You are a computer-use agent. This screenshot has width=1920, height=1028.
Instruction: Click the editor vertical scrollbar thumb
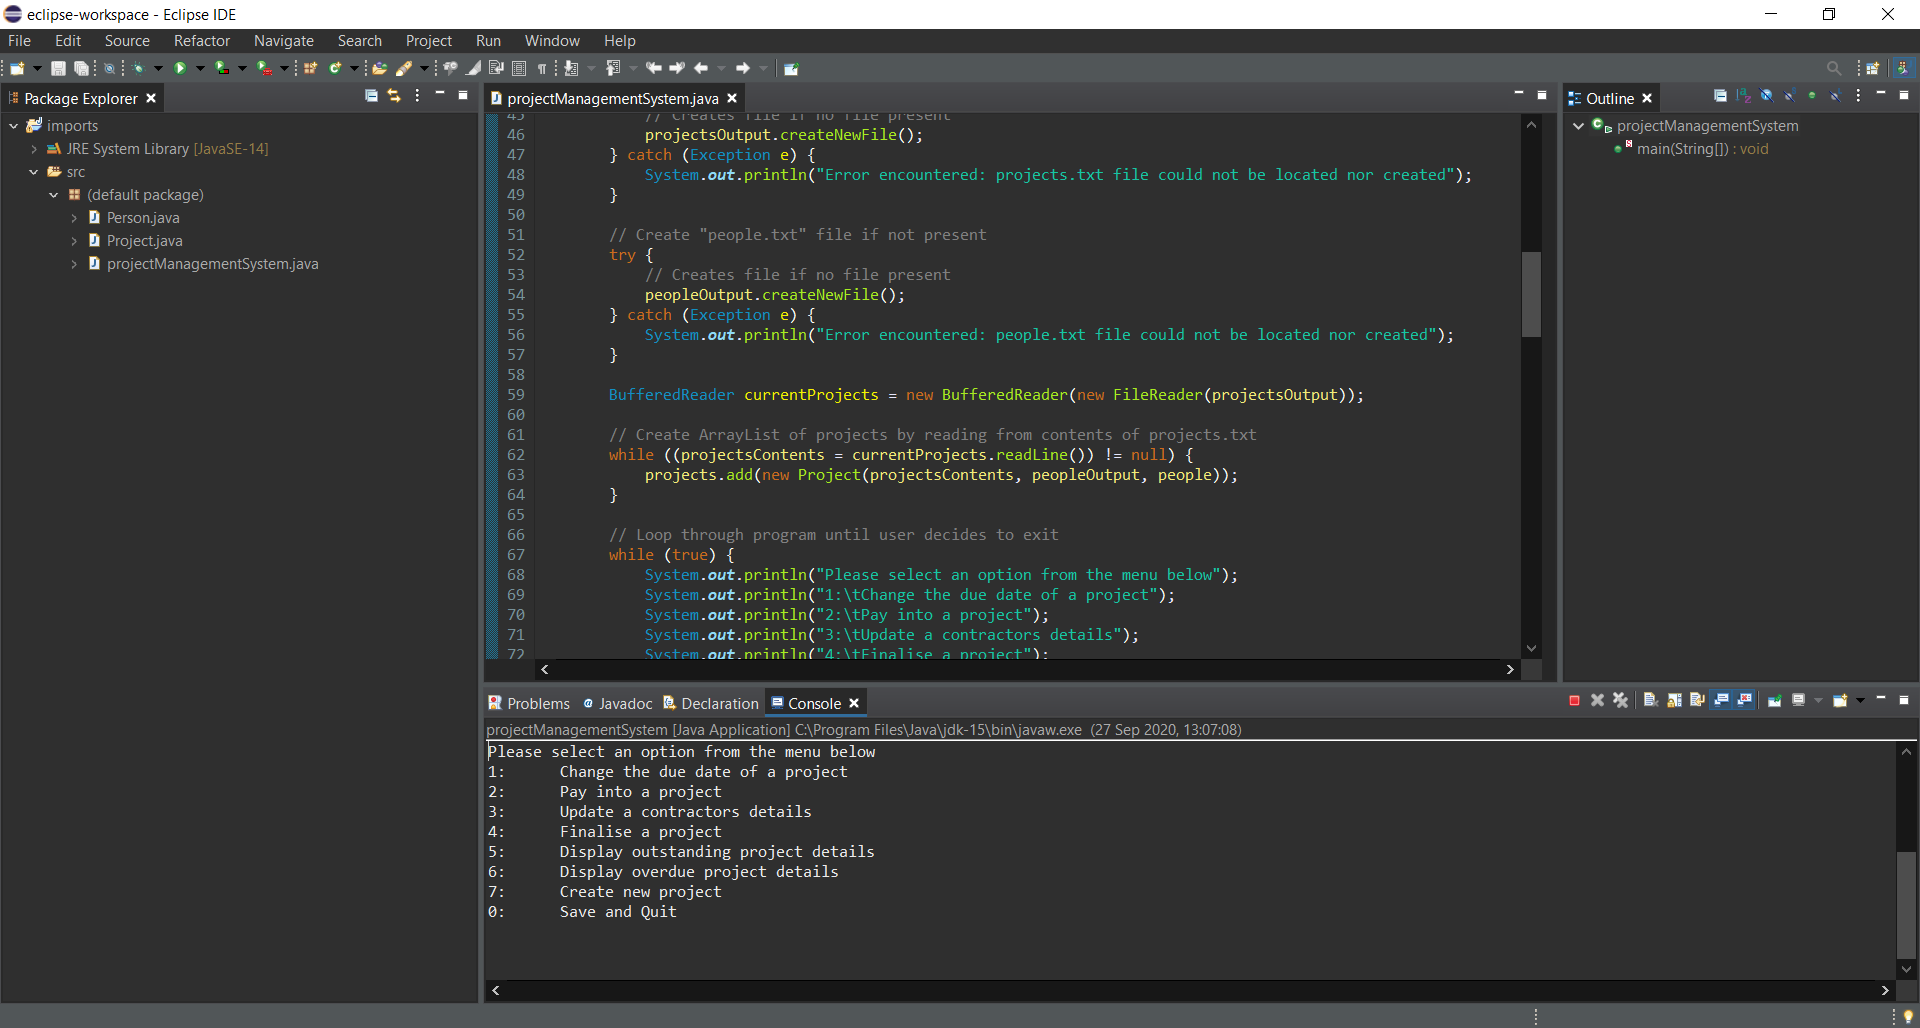(x=1531, y=294)
